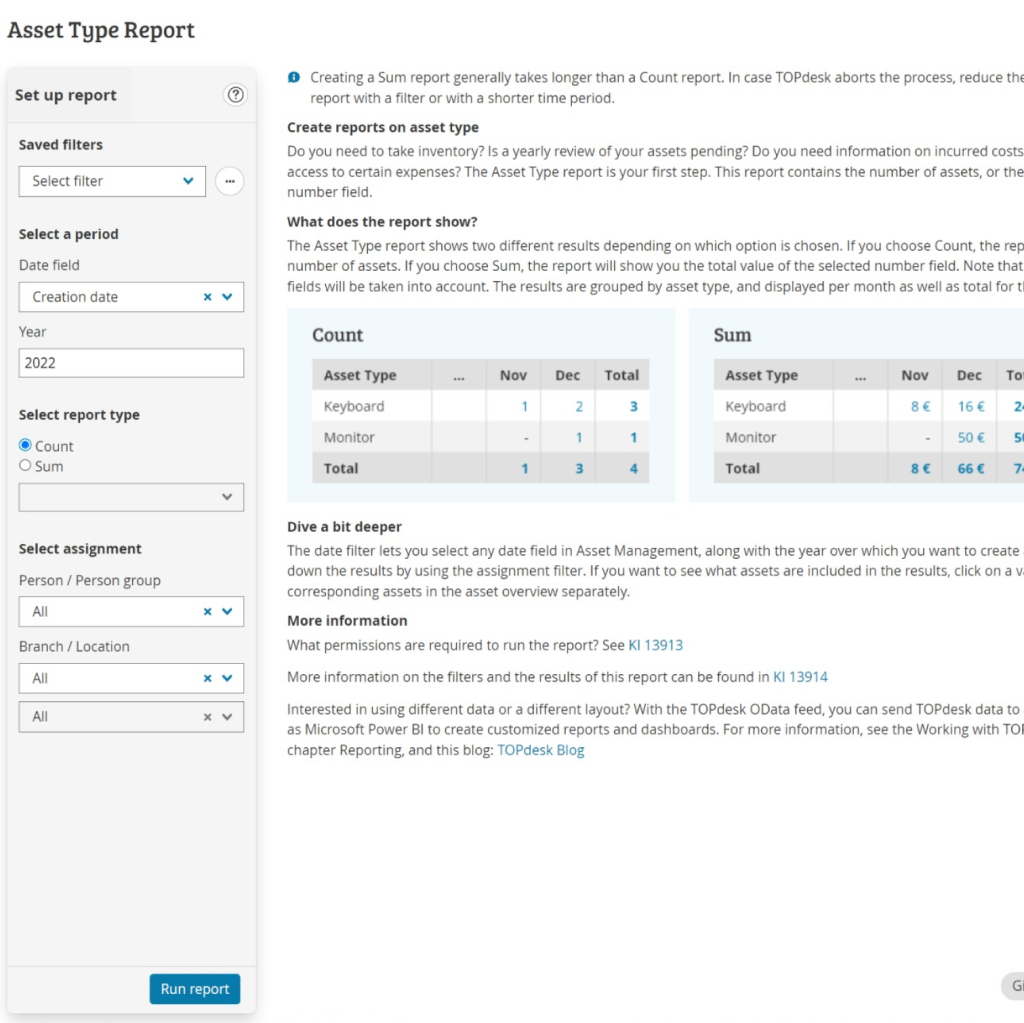This screenshot has width=1024, height=1023.
Task: Click the blue info icon beside notice
Action: pyautogui.click(x=294, y=77)
